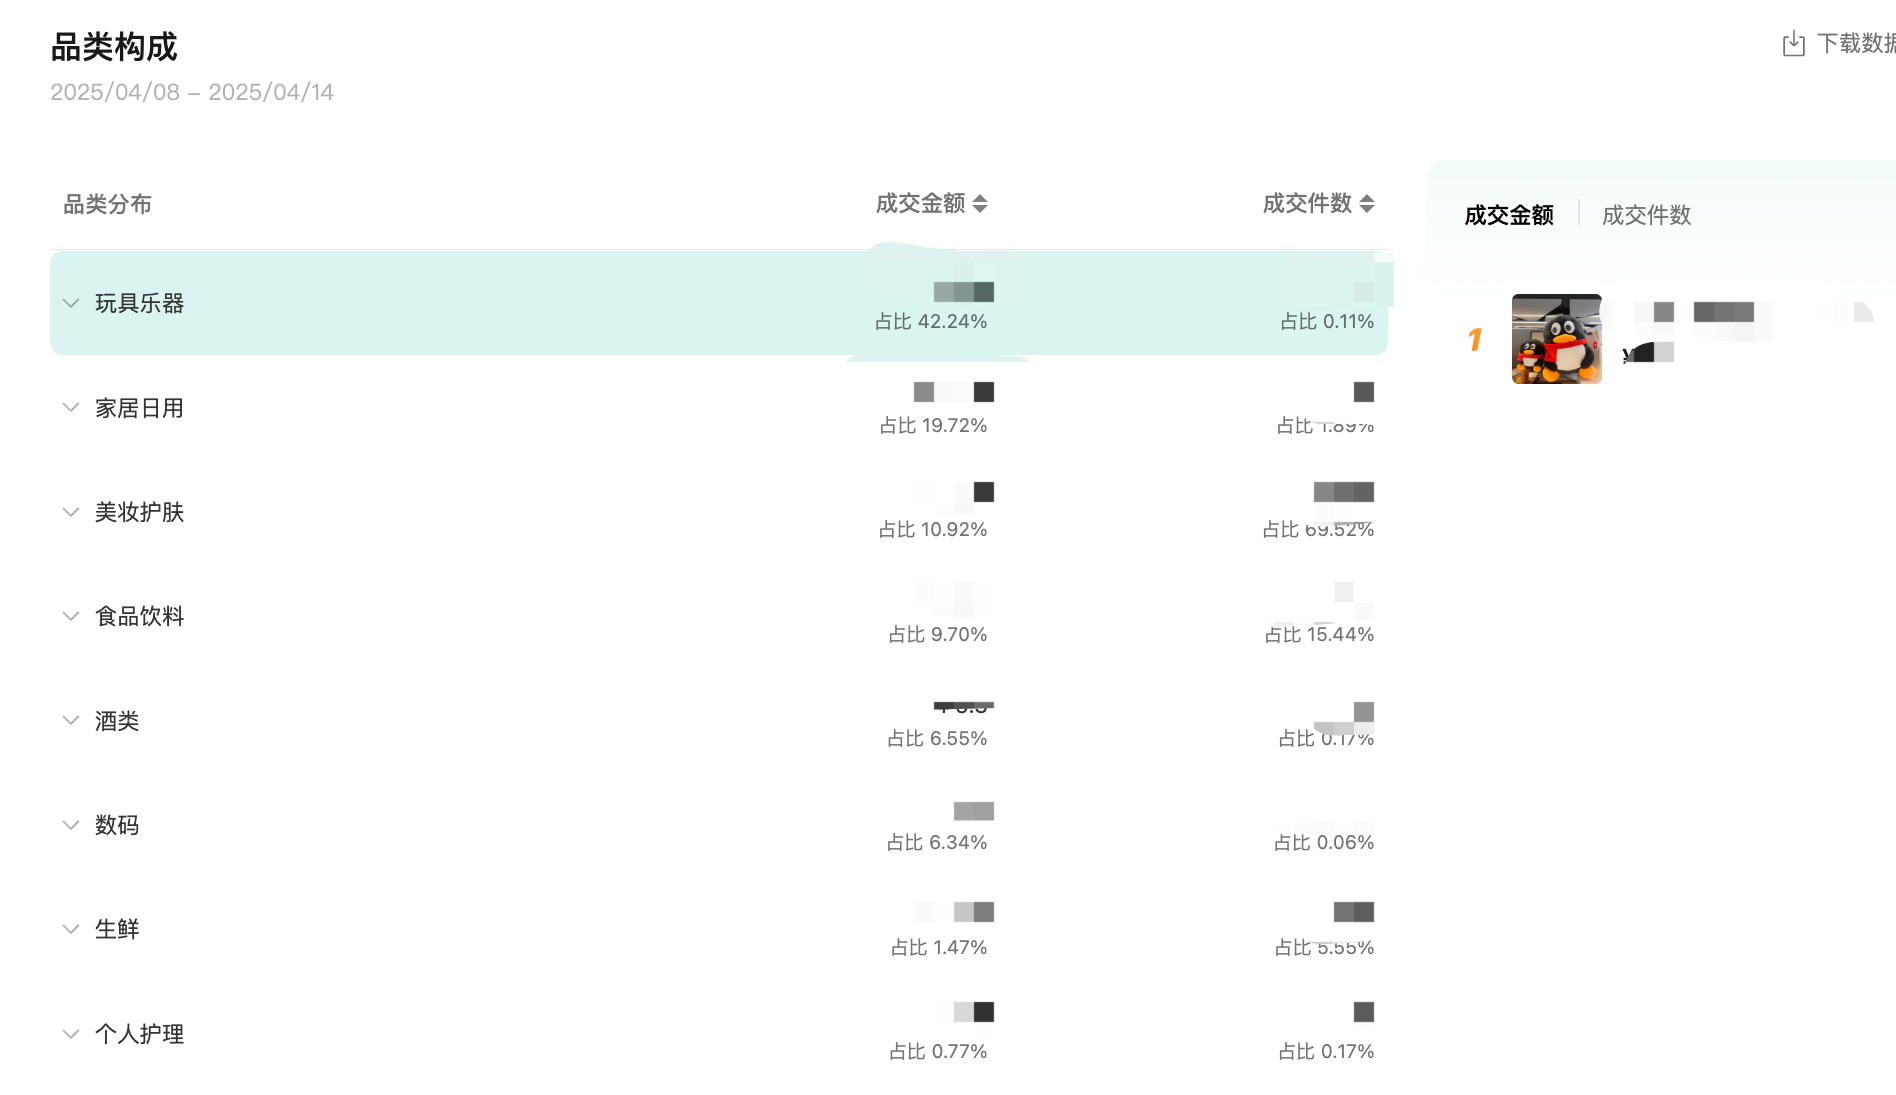
Task: Select the 食品饮料 category label
Action: [x=139, y=616]
